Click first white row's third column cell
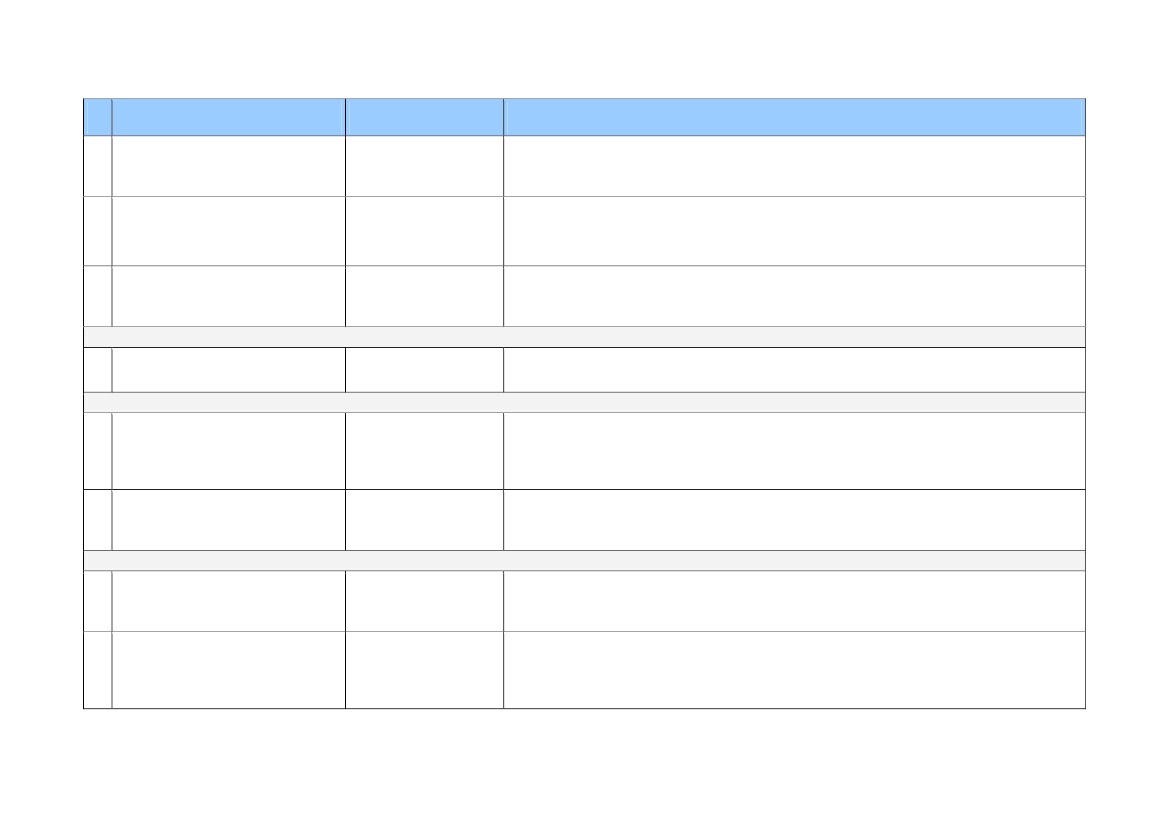The height and width of the screenshot is (826, 1169). click(424, 166)
